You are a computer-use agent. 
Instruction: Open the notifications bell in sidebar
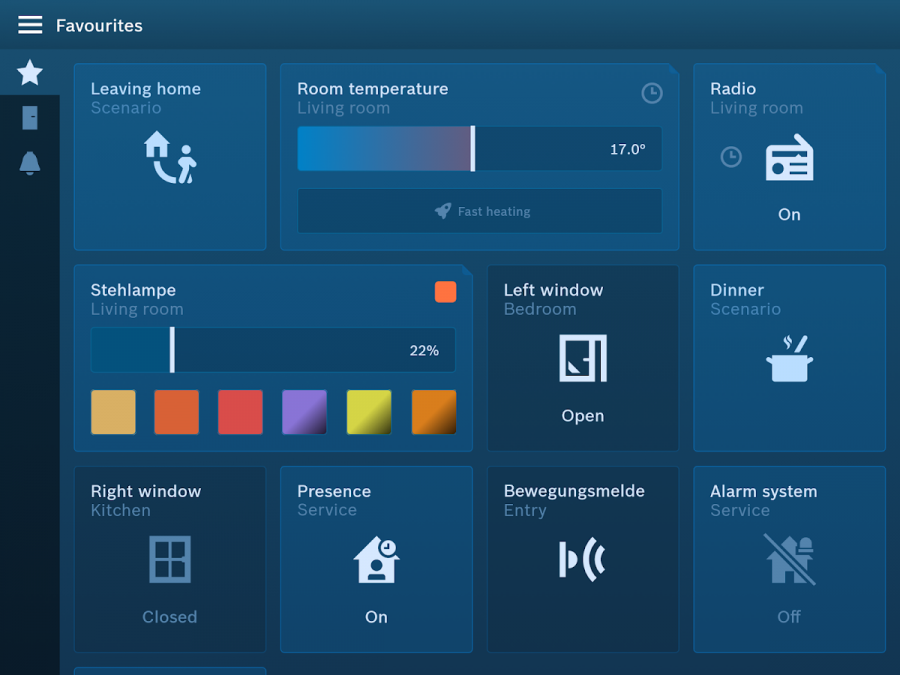pos(30,163)
